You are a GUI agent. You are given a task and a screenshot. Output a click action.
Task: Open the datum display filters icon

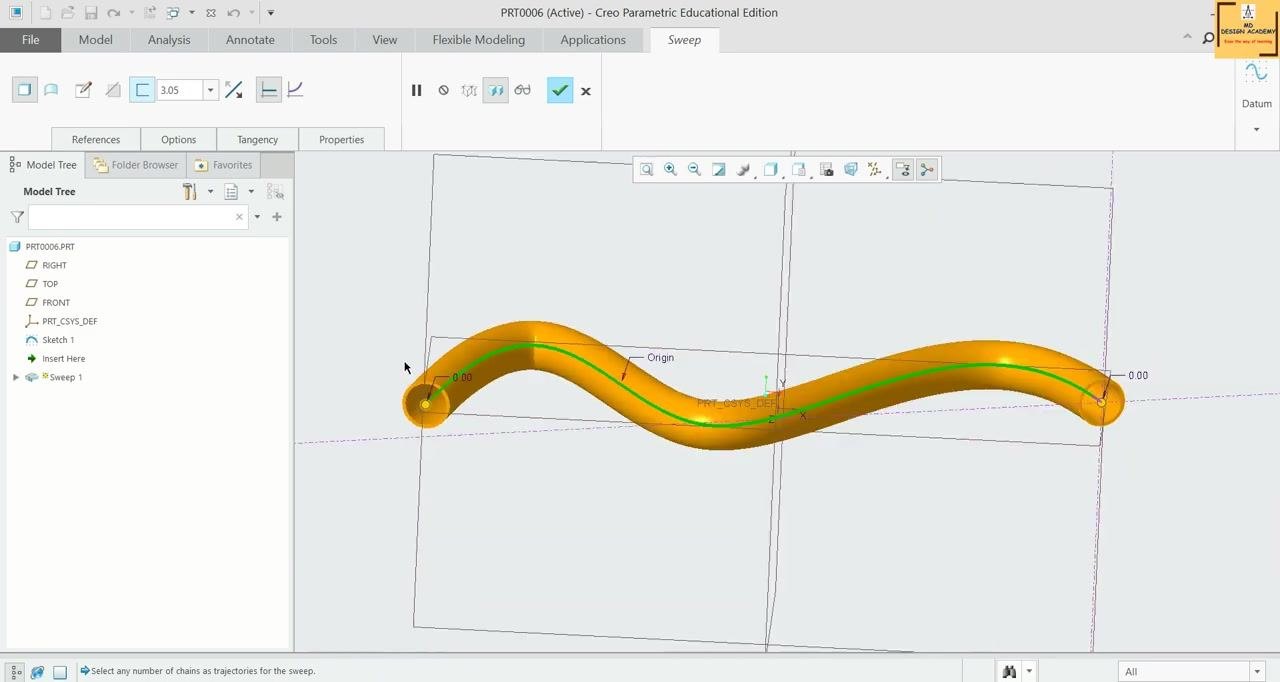coord(875,170)
